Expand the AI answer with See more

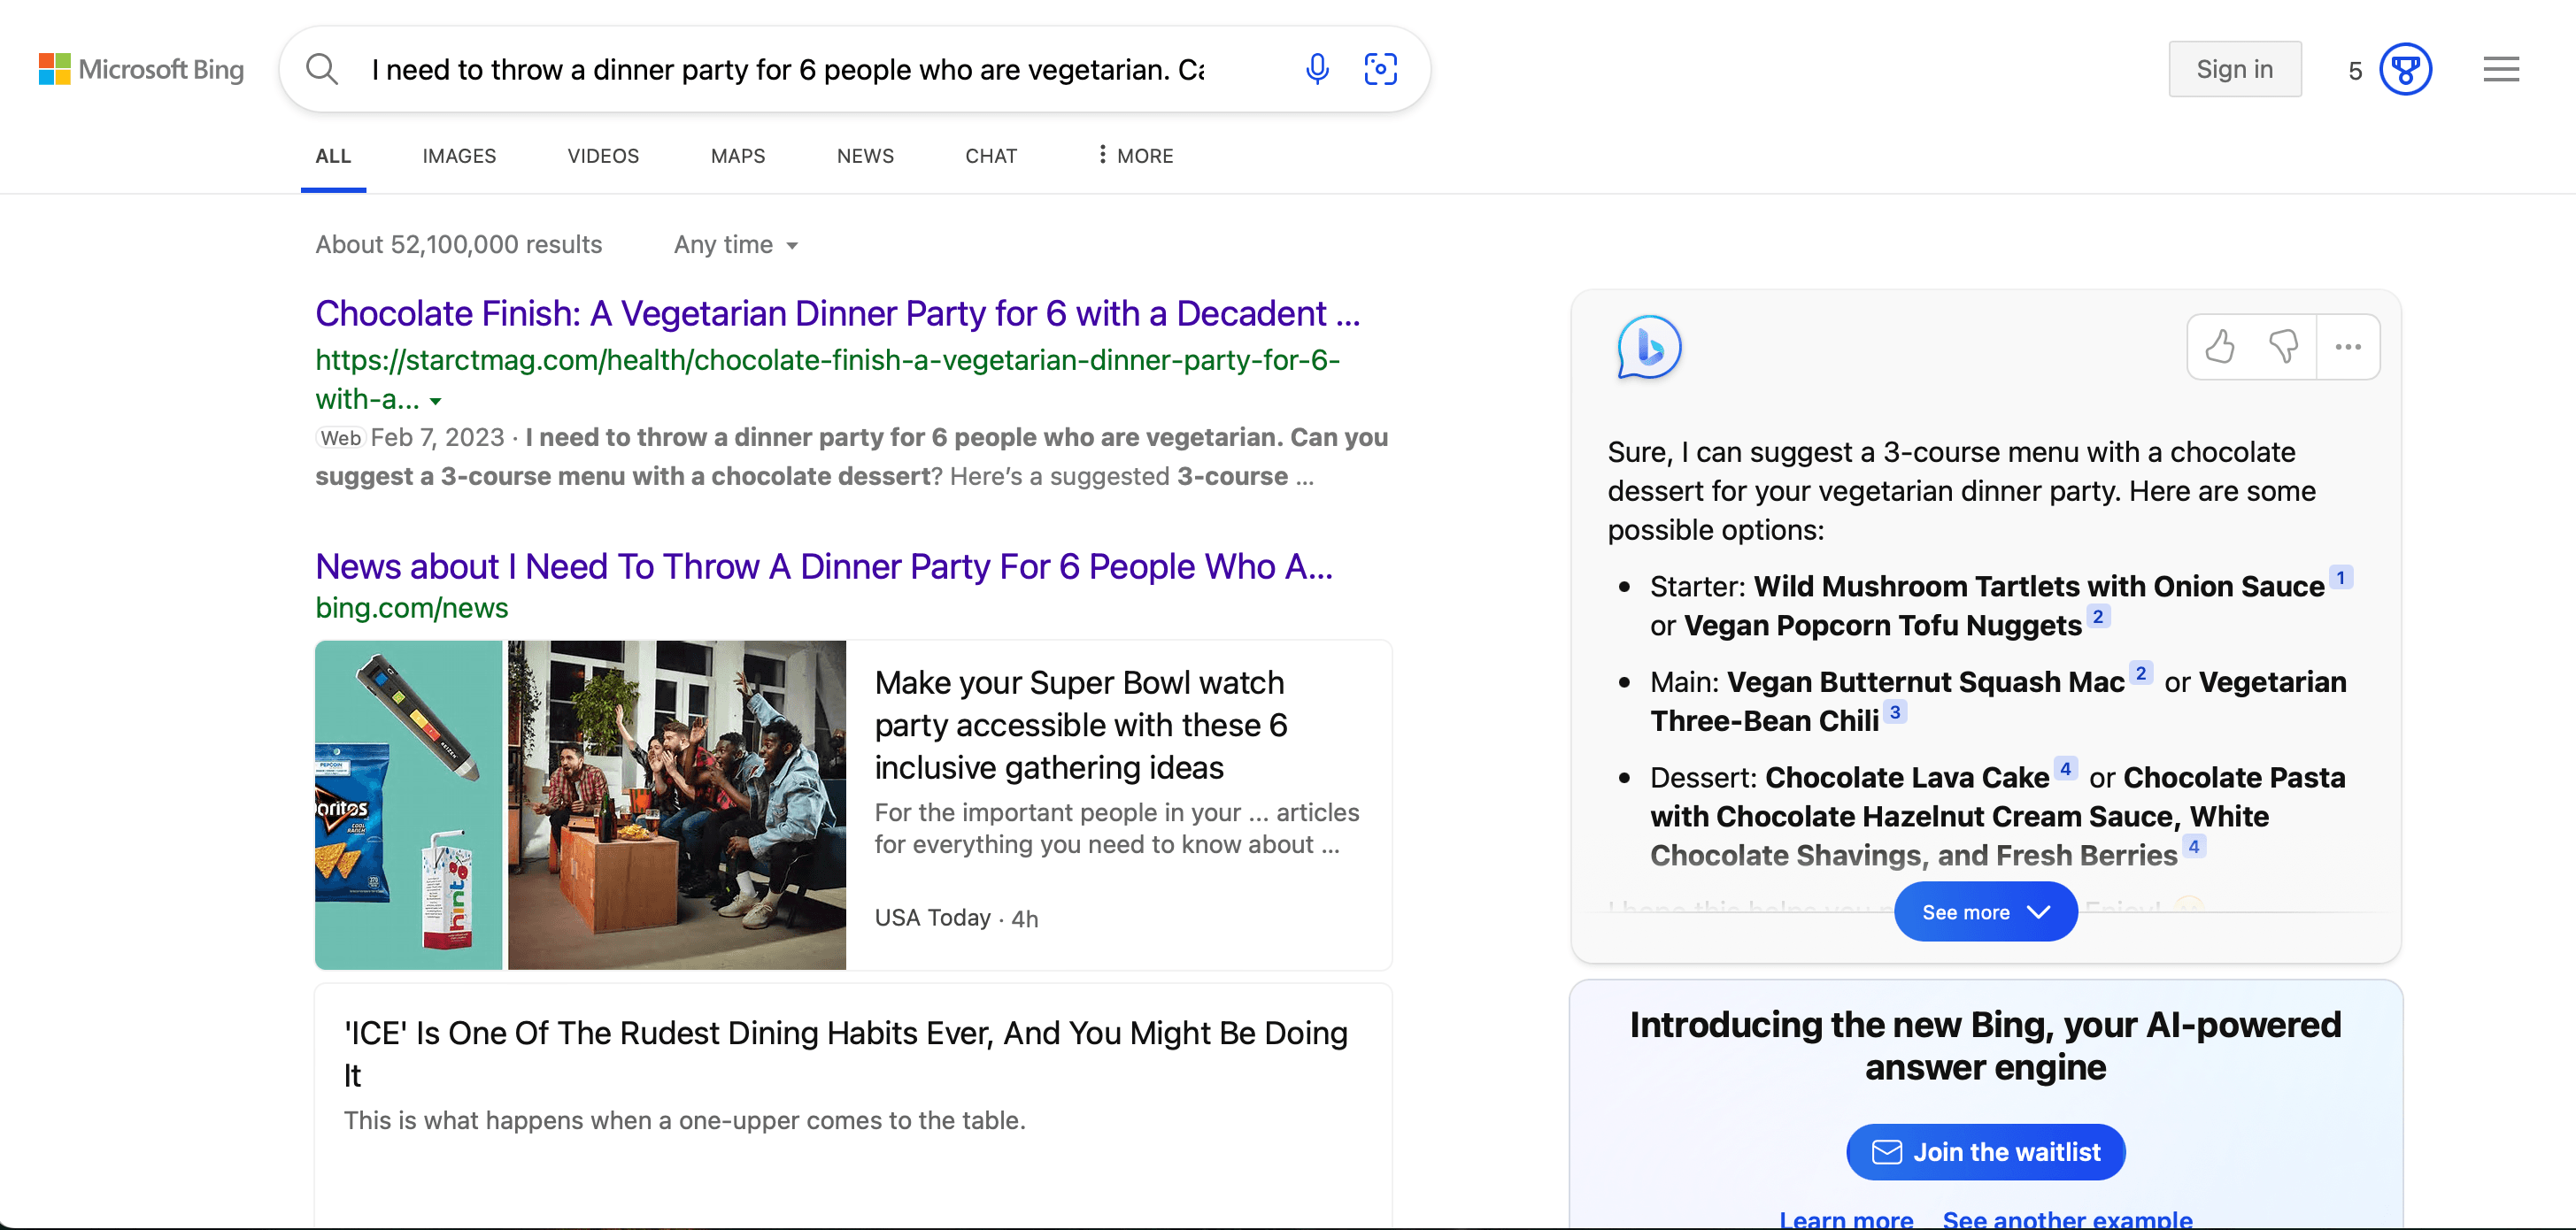[1985, 911]
